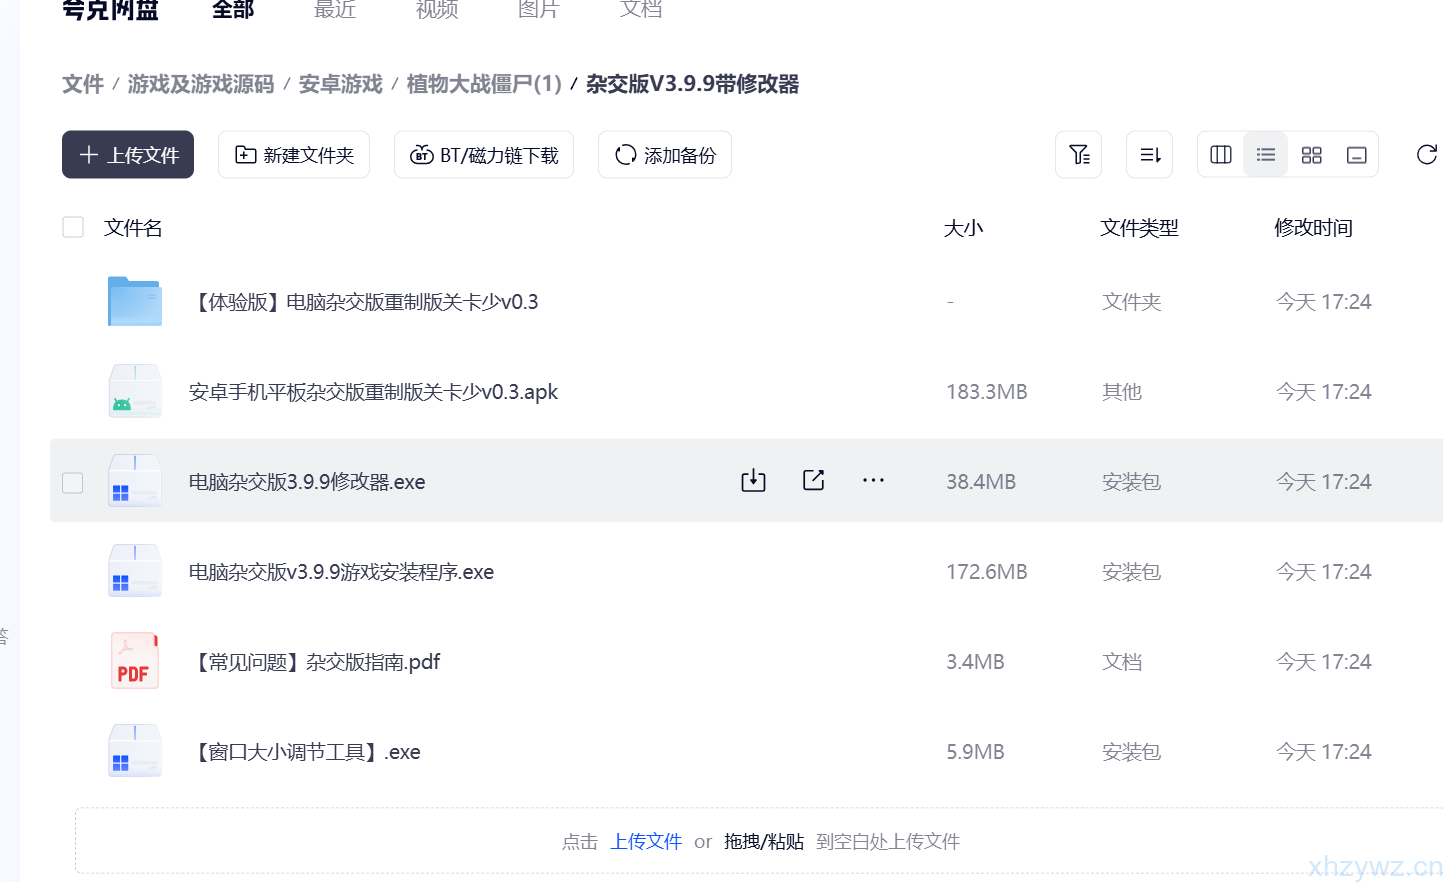The height and width of the screenshot is (882, 1443).
Task: Navigate to 安卓游戏 in the breadcrumb
Action: [339, 84]
